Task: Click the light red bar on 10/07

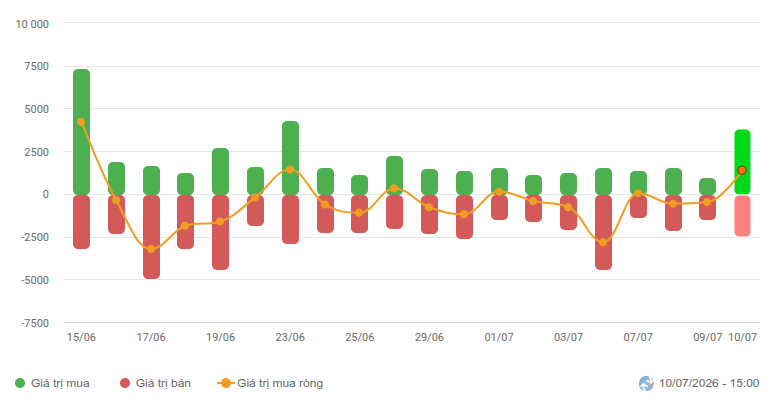Action: click(742, 215)
